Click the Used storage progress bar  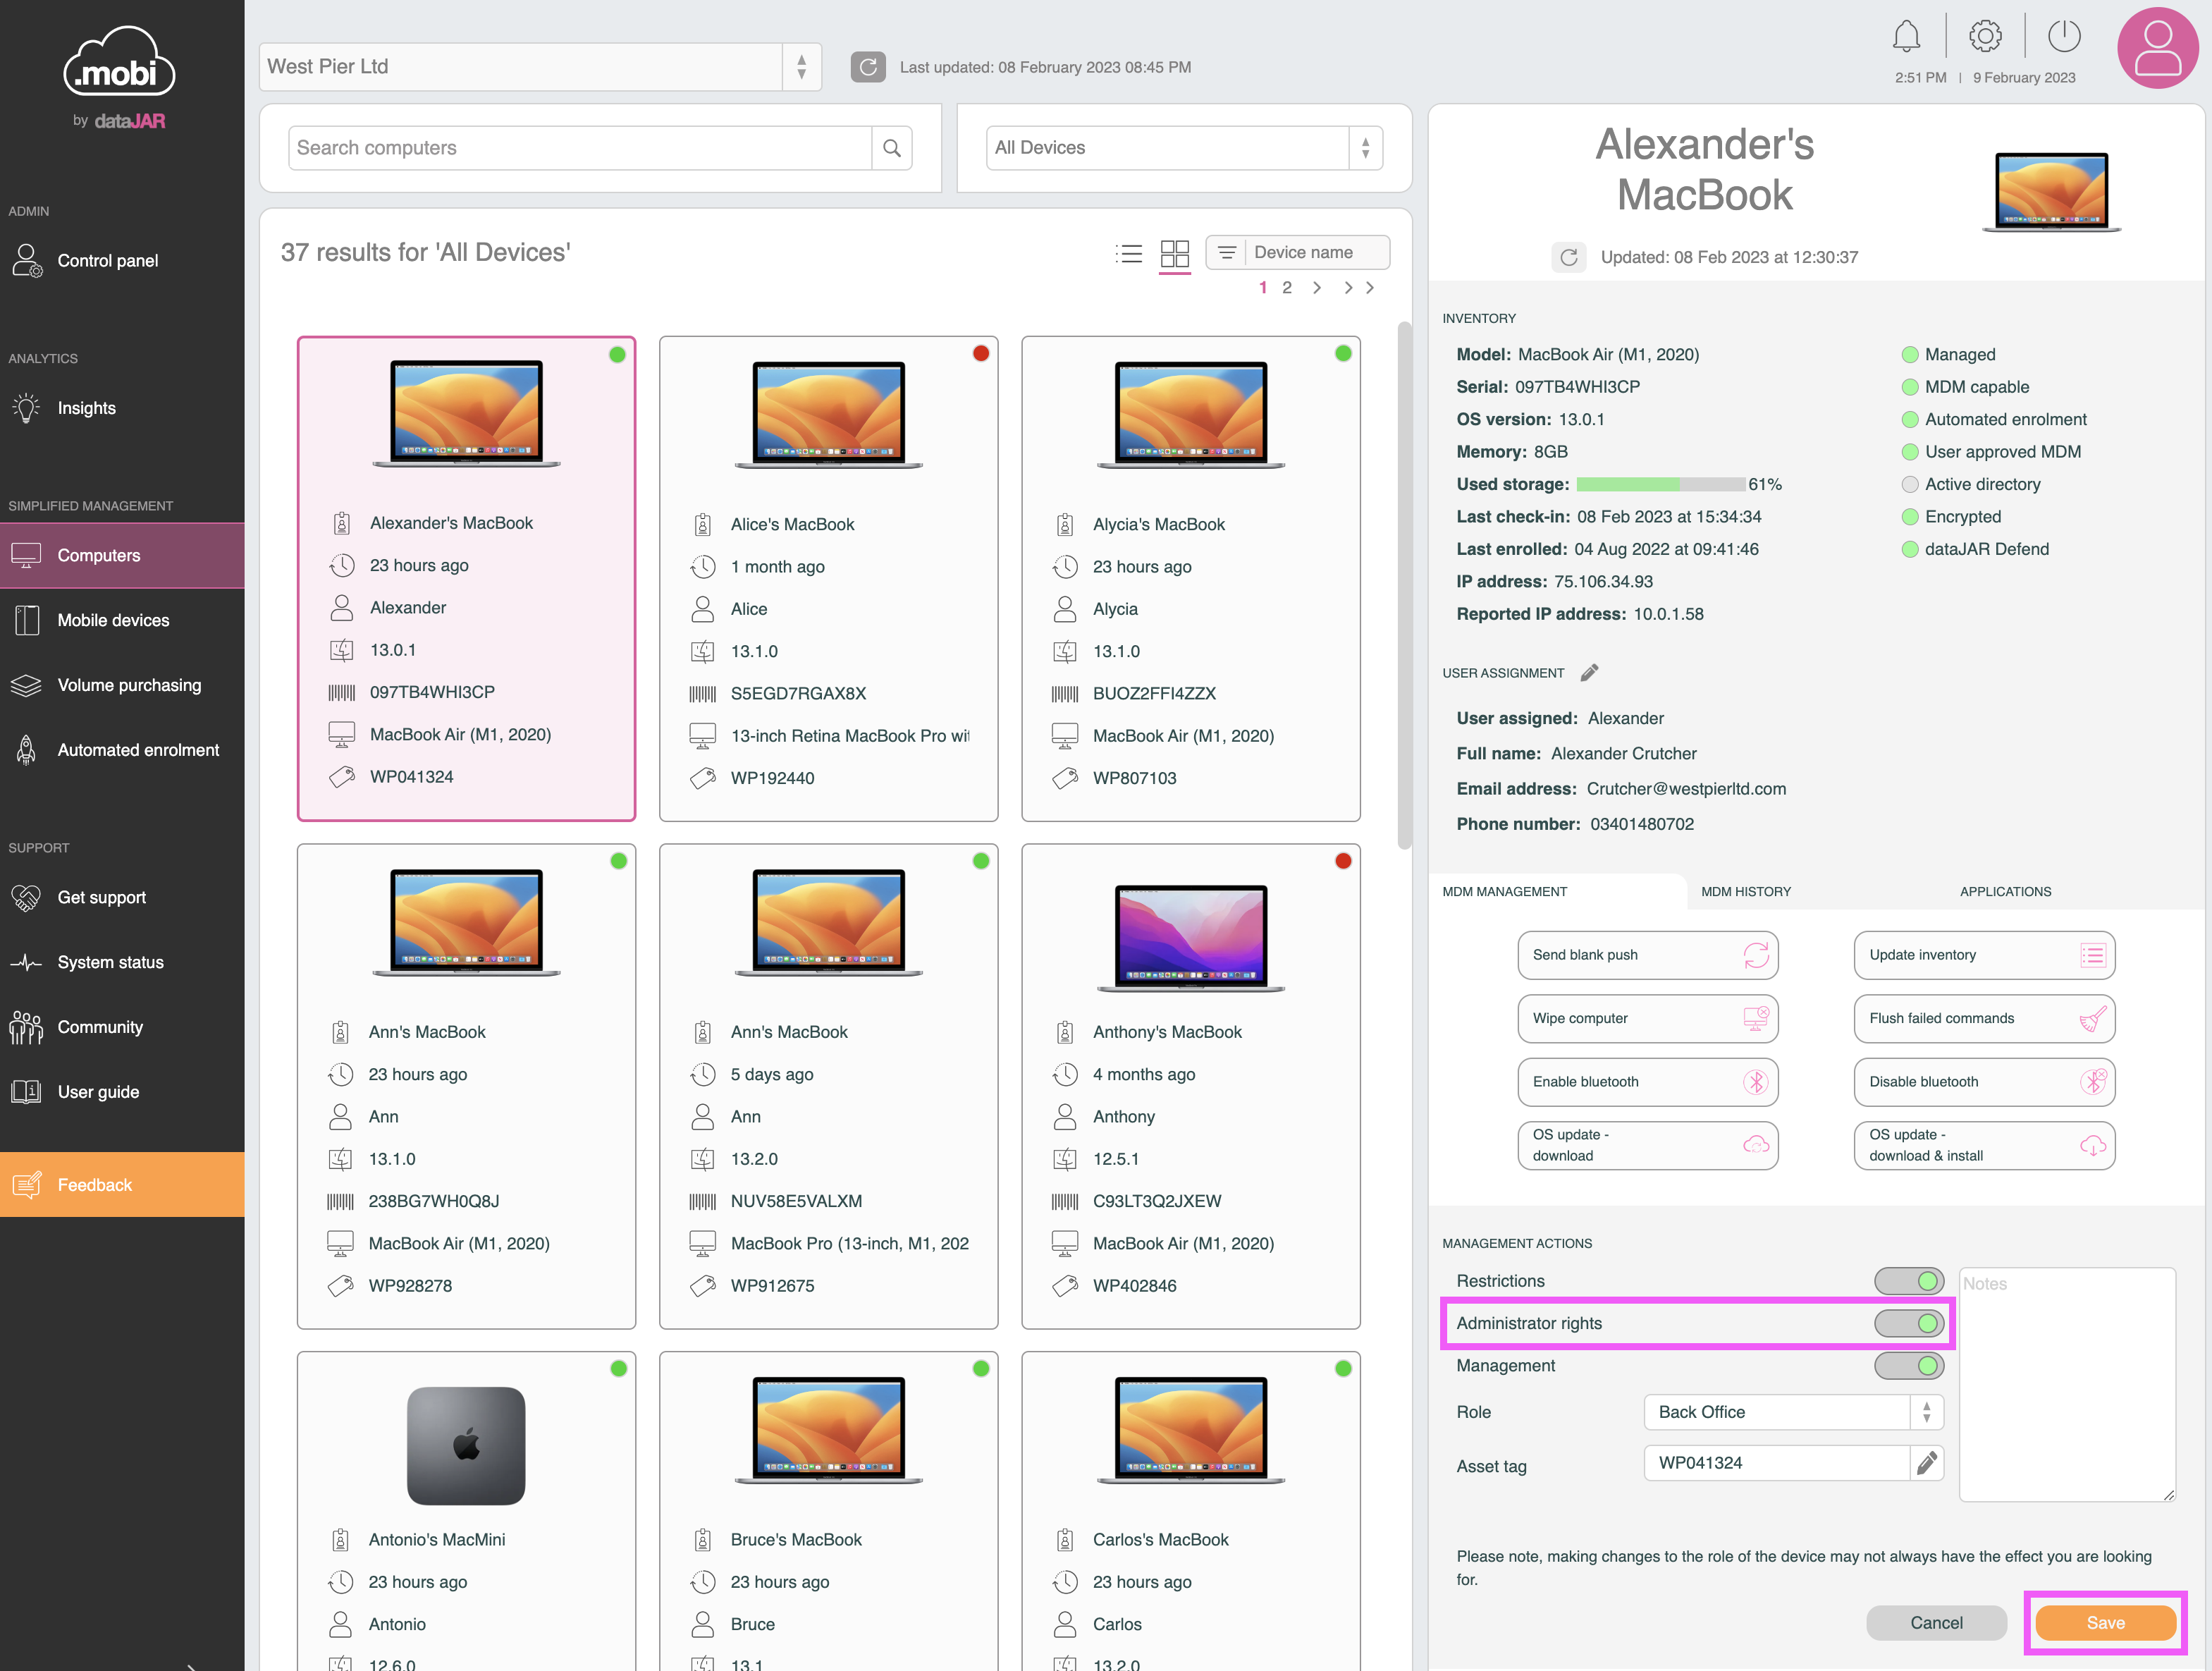click(1661, 485)
